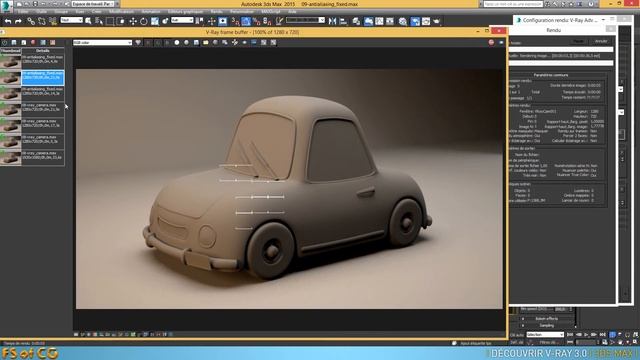
Task: Open the Rendu menu
Action: click(x=216, y=12)
